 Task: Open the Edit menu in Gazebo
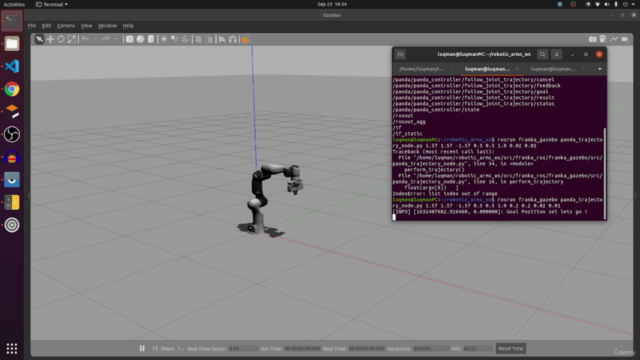point(47,25)
